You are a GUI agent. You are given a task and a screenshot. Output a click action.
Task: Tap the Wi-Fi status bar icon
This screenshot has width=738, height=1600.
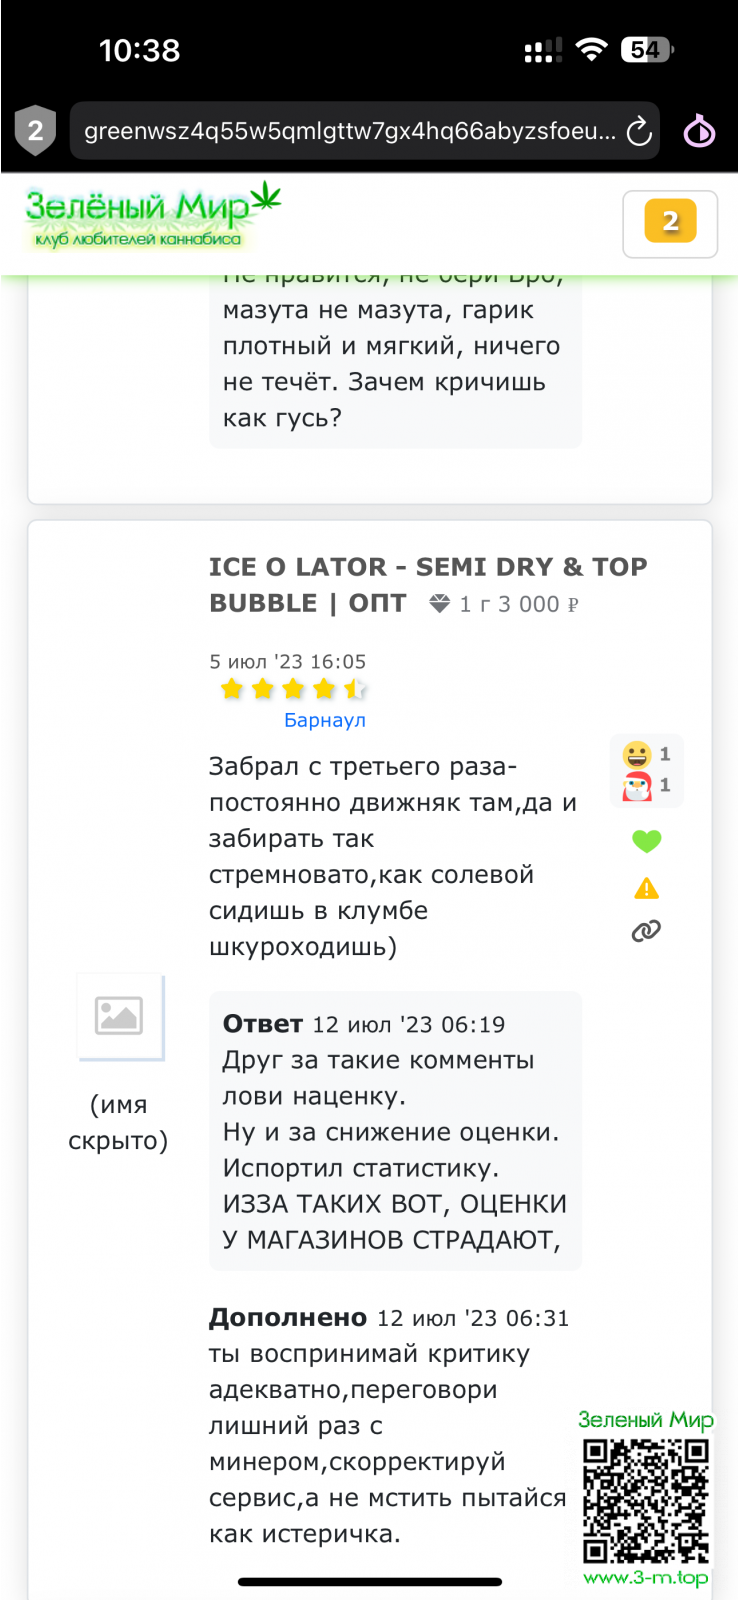592,50
